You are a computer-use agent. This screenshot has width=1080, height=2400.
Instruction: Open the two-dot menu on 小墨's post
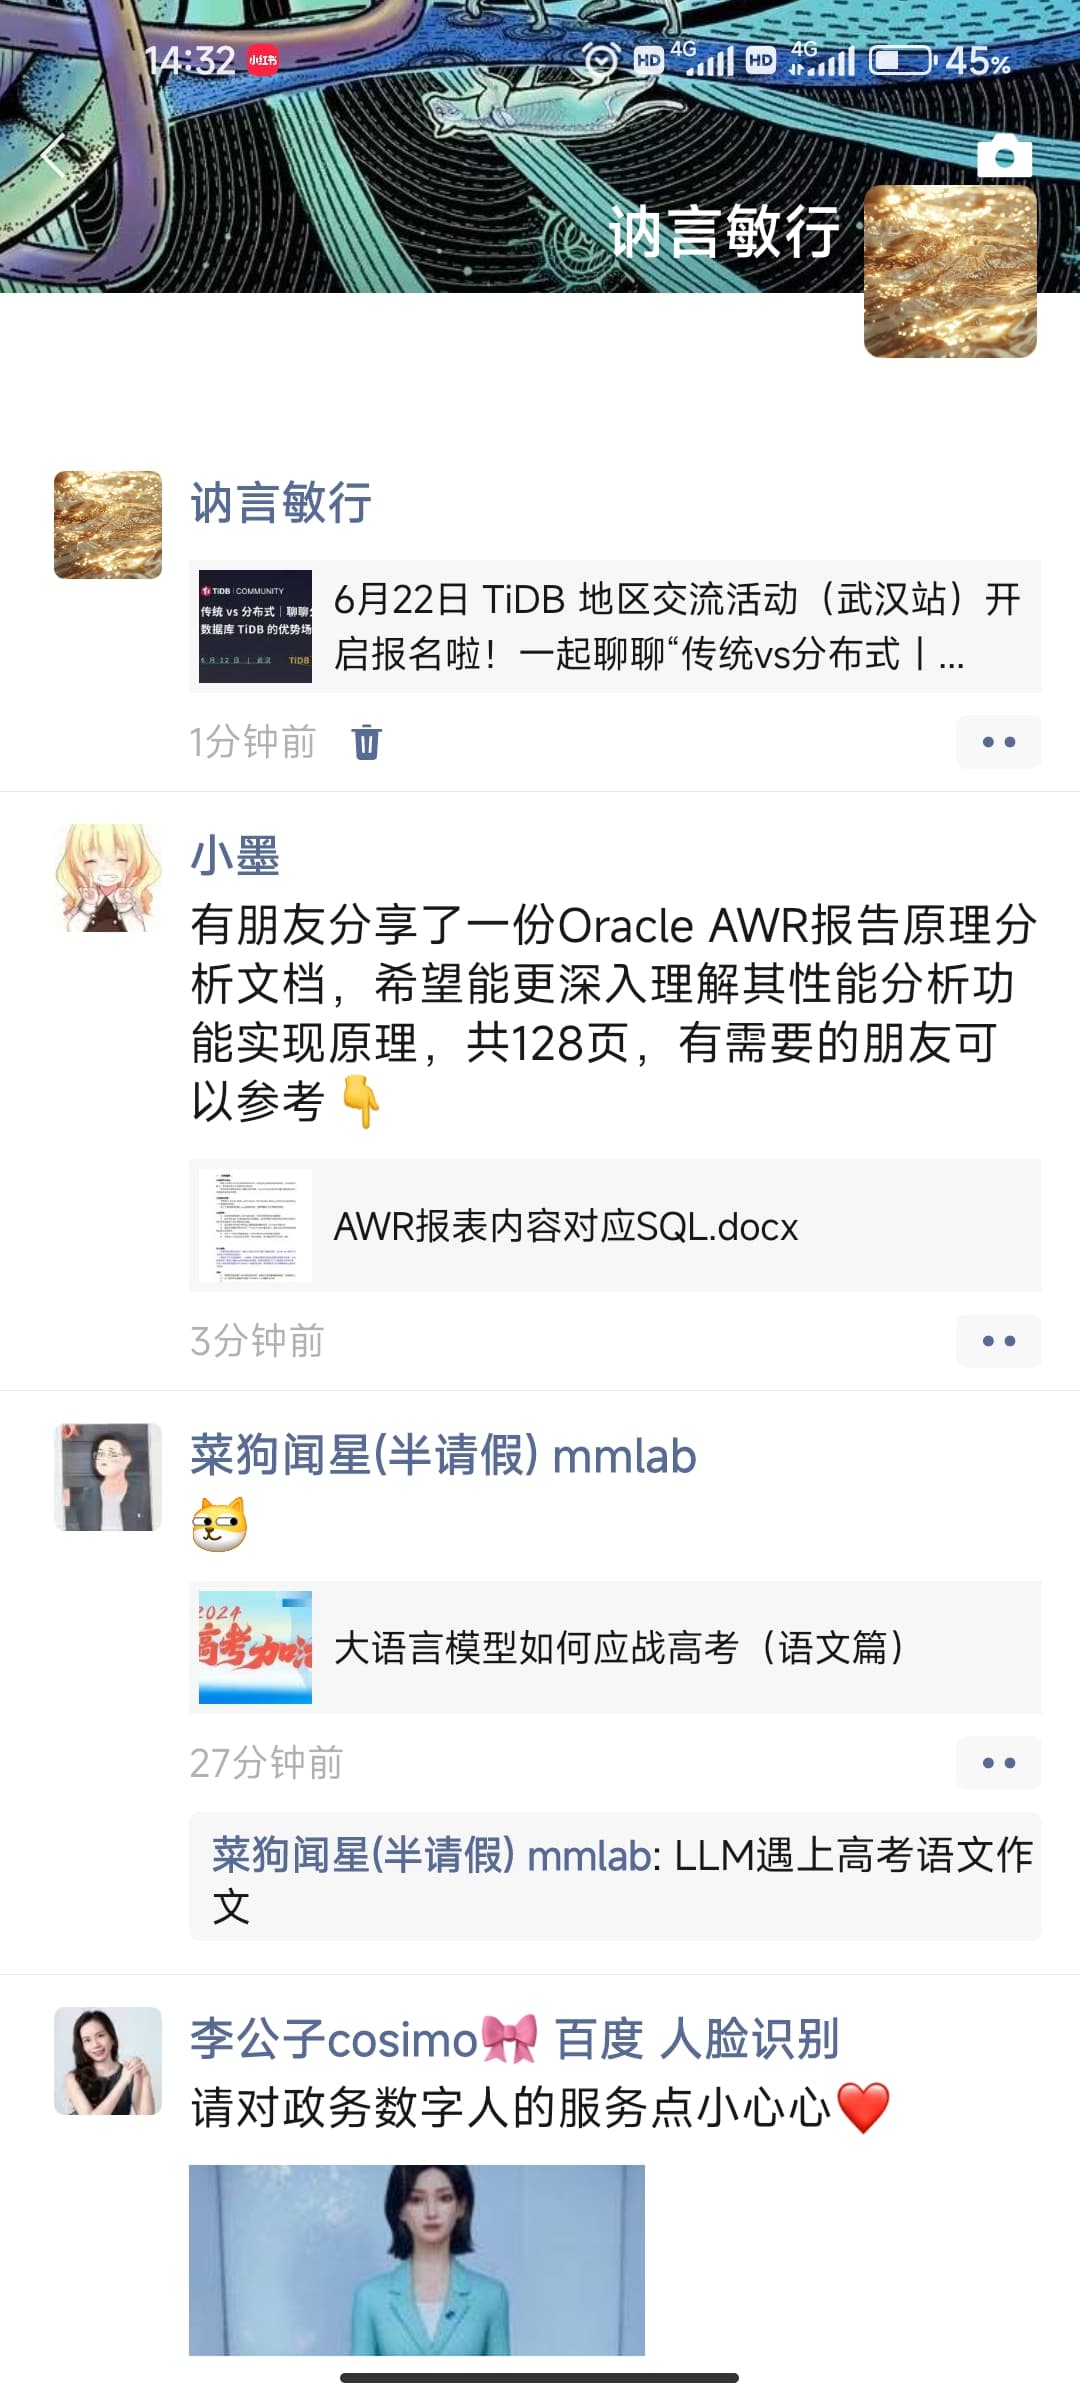pos(998,1341)
